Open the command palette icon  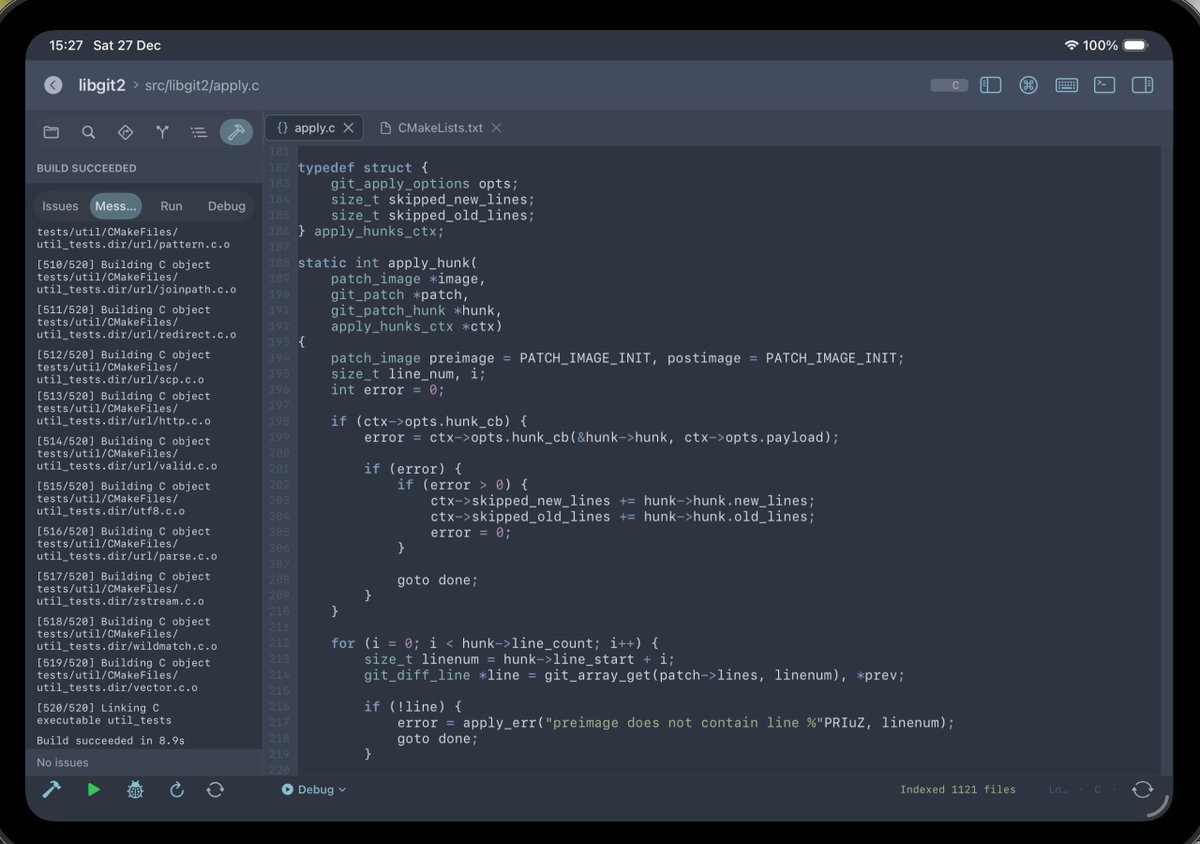tap(1028, 85)
